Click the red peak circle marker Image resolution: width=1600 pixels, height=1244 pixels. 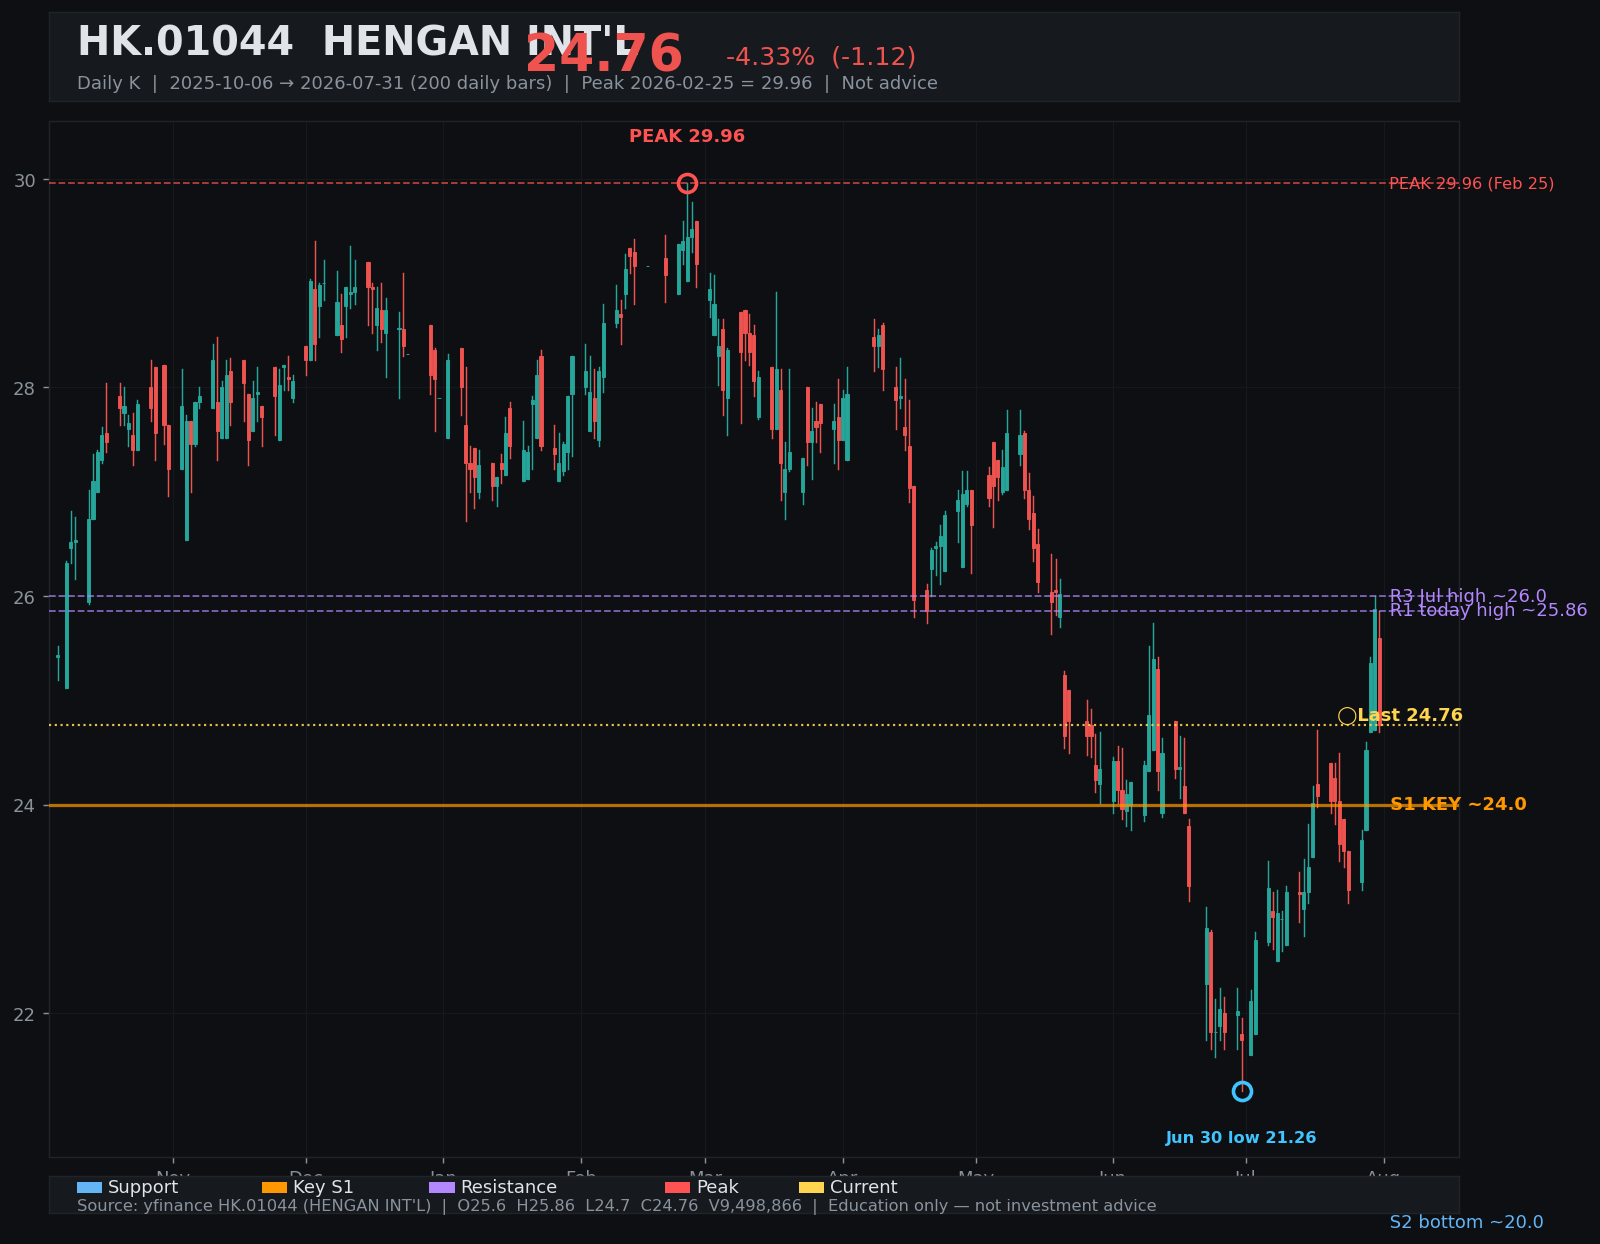[x=687, y=183]
